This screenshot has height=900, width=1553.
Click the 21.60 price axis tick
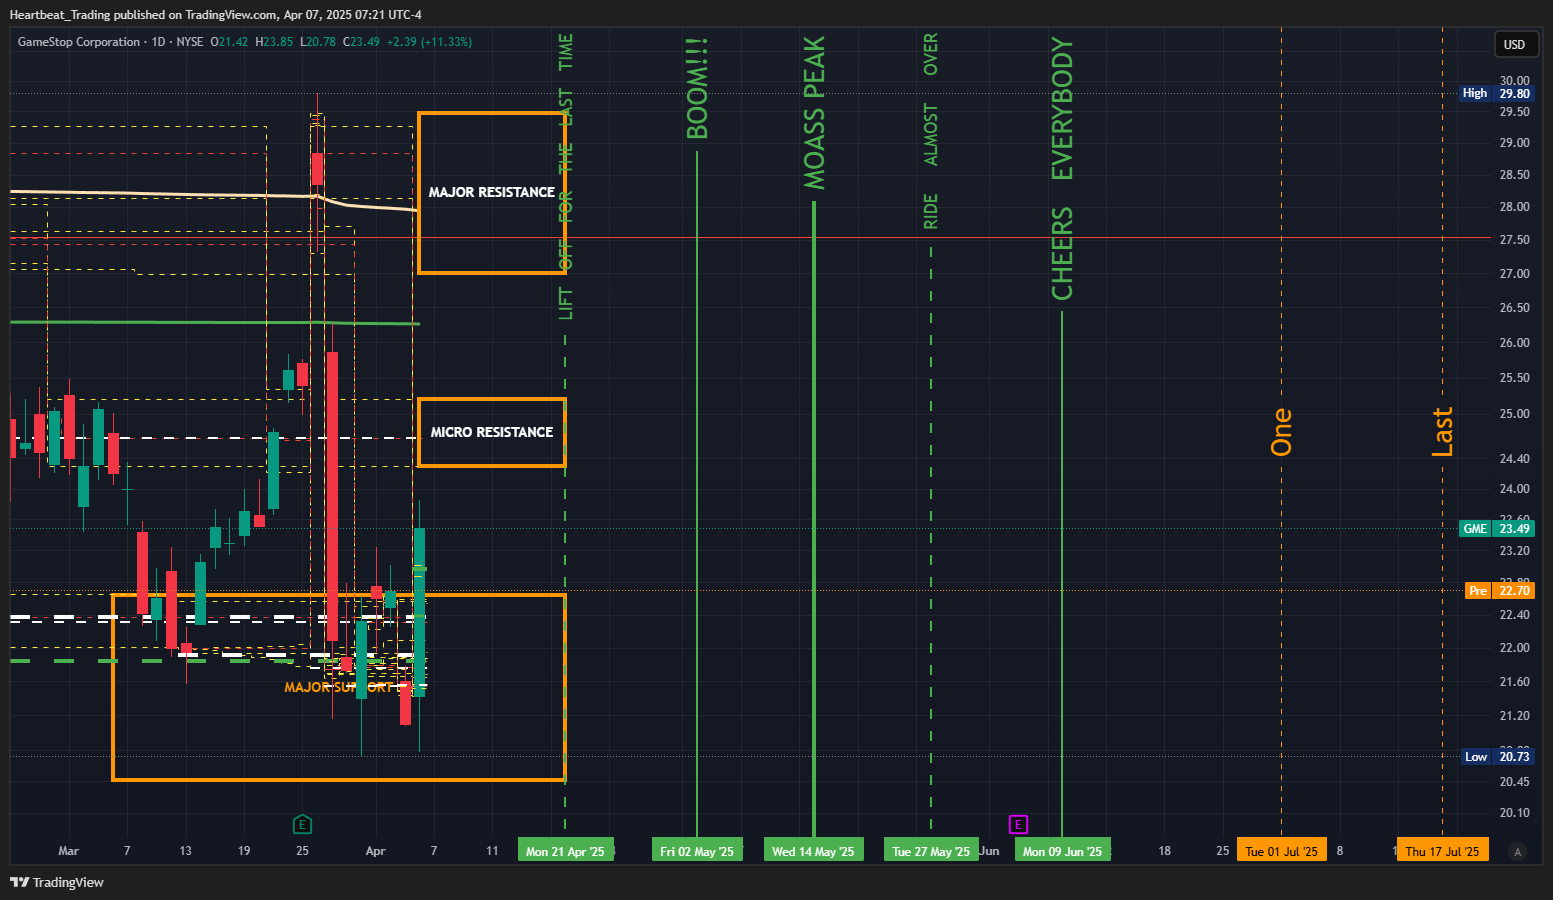pyautogui.click(x=1514, y=682)
